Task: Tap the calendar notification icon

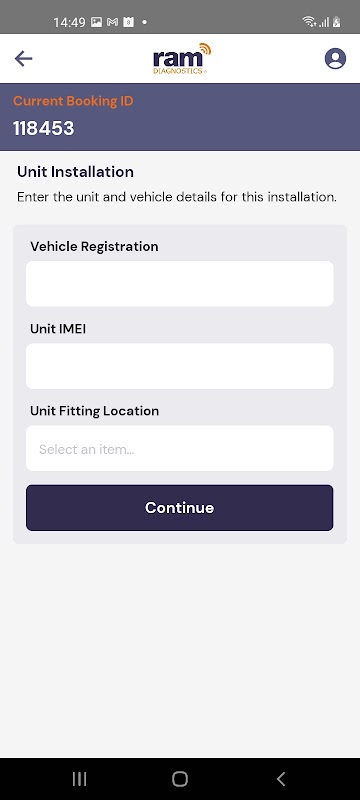Action: click(128, 22)
